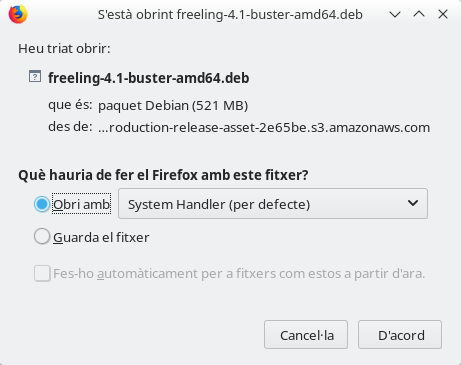Click the dialog title bar text
The height and width of the screenshot is (365, 461).
coord(230,15)
